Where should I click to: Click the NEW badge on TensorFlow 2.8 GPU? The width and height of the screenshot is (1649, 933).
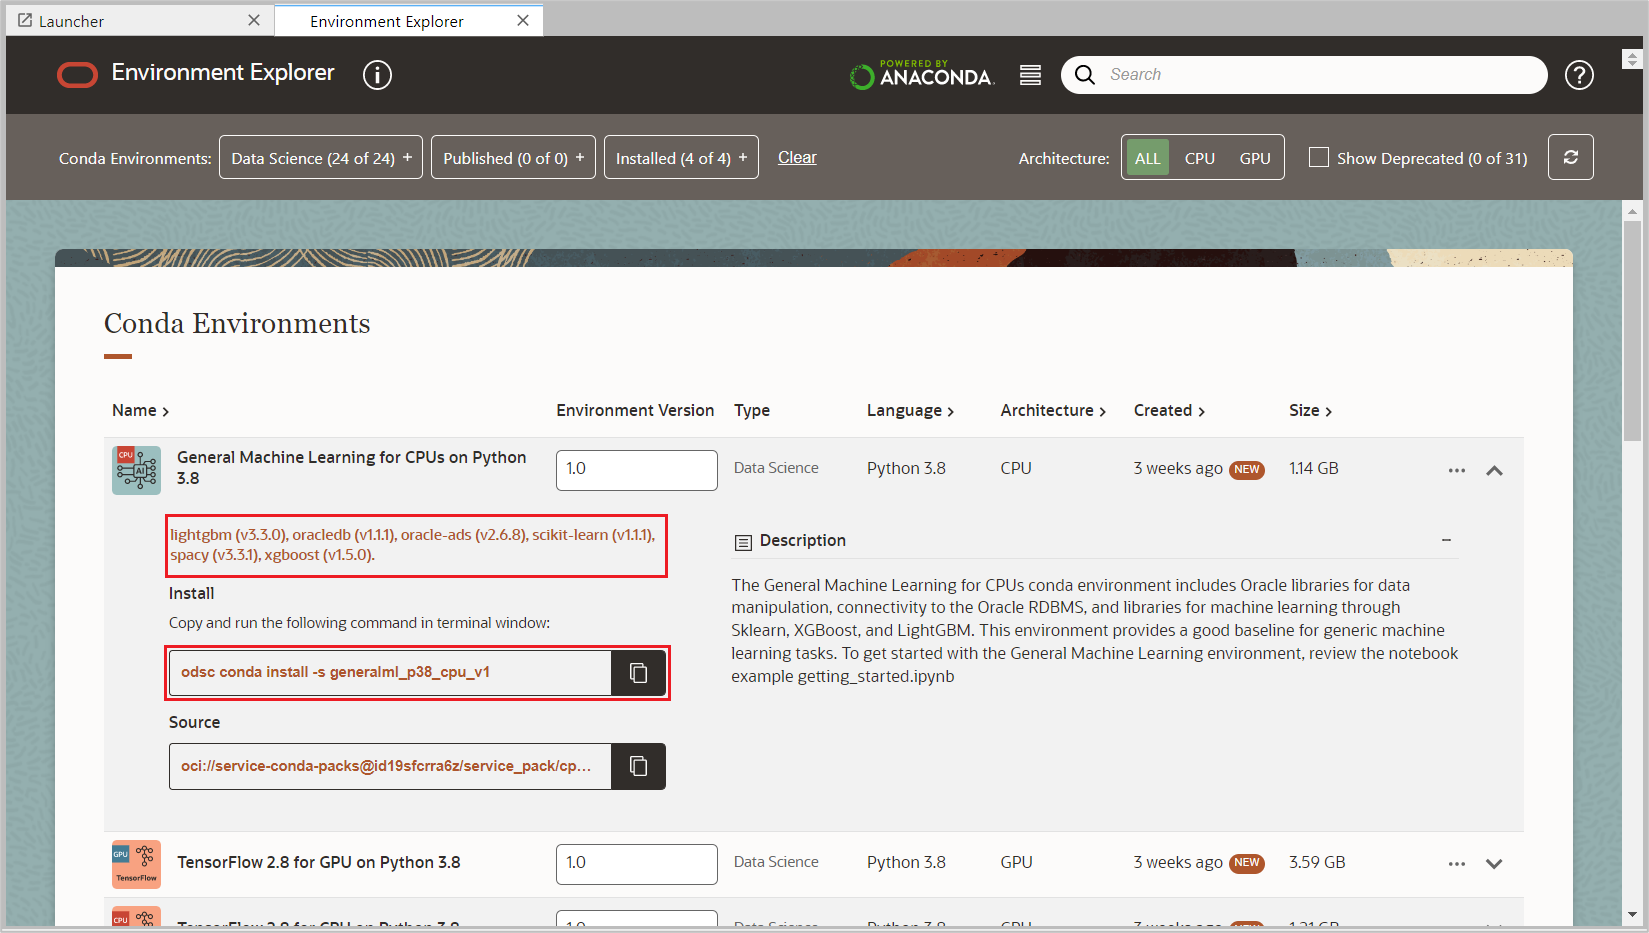pyautogui.click(x=1247, y=864)
